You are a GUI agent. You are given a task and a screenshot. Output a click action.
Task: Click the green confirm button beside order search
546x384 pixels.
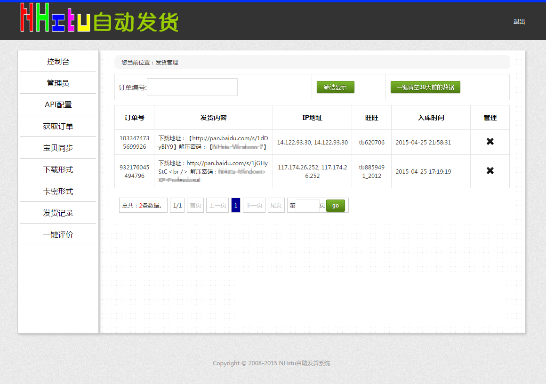tap(335, 87)
